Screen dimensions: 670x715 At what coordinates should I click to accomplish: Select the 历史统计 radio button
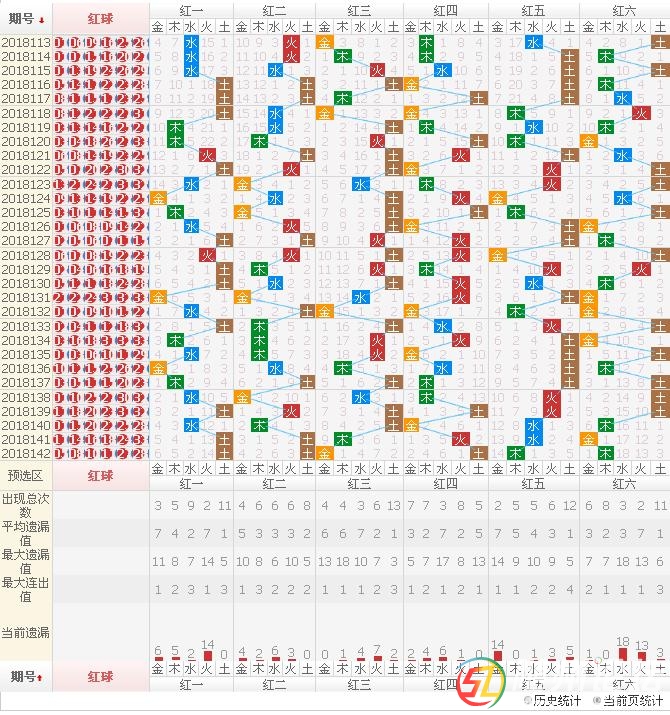529,700
